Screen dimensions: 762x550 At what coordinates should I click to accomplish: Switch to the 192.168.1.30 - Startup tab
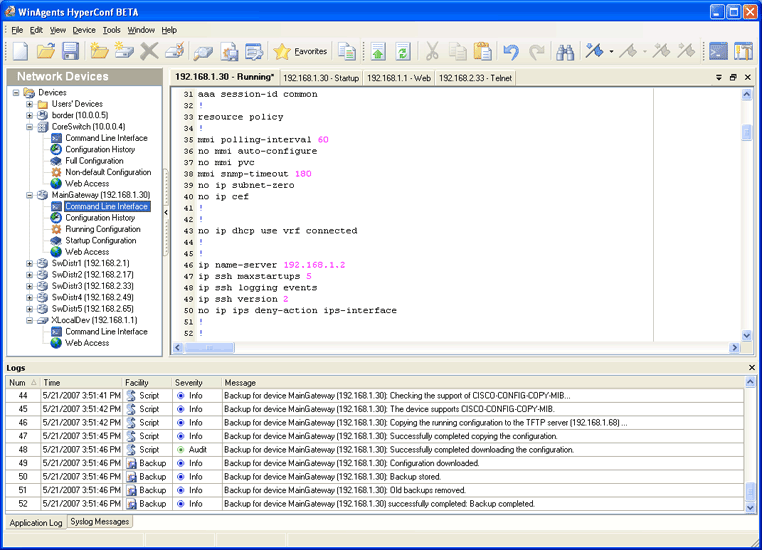tap(321, 78)
